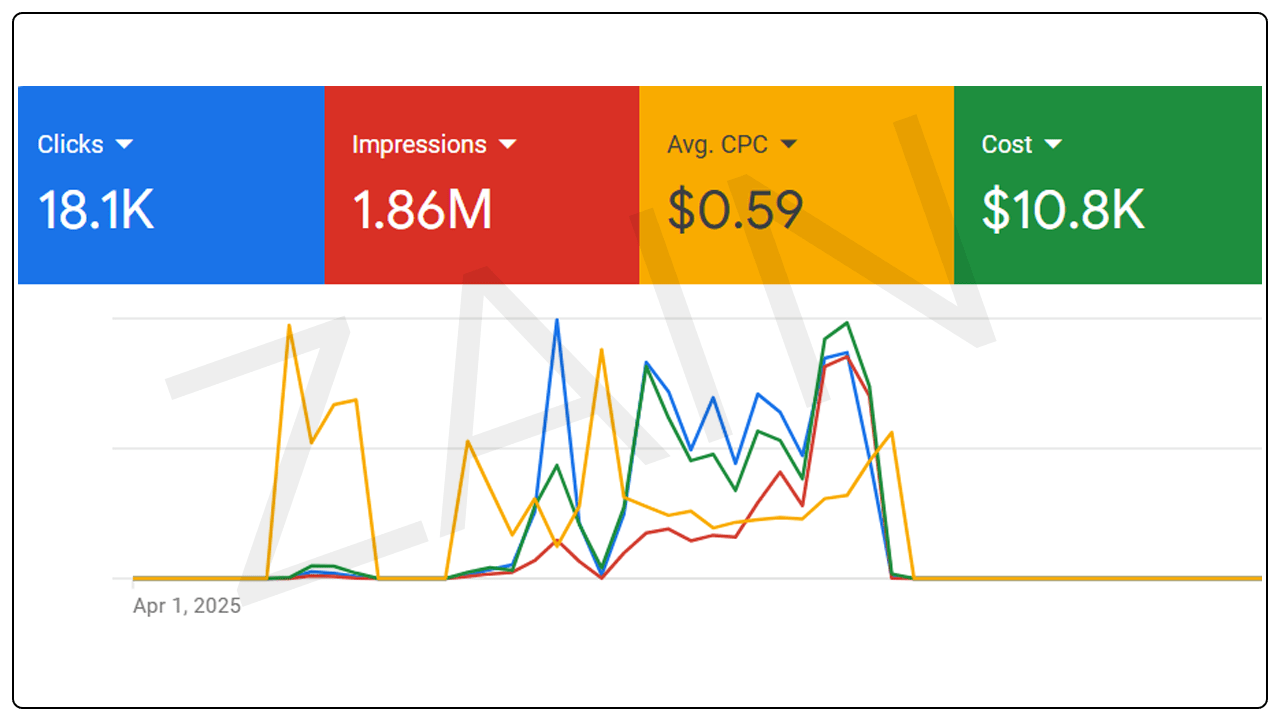
Task: Select the Avg. CPC label text
Action: tap(717, 145)
